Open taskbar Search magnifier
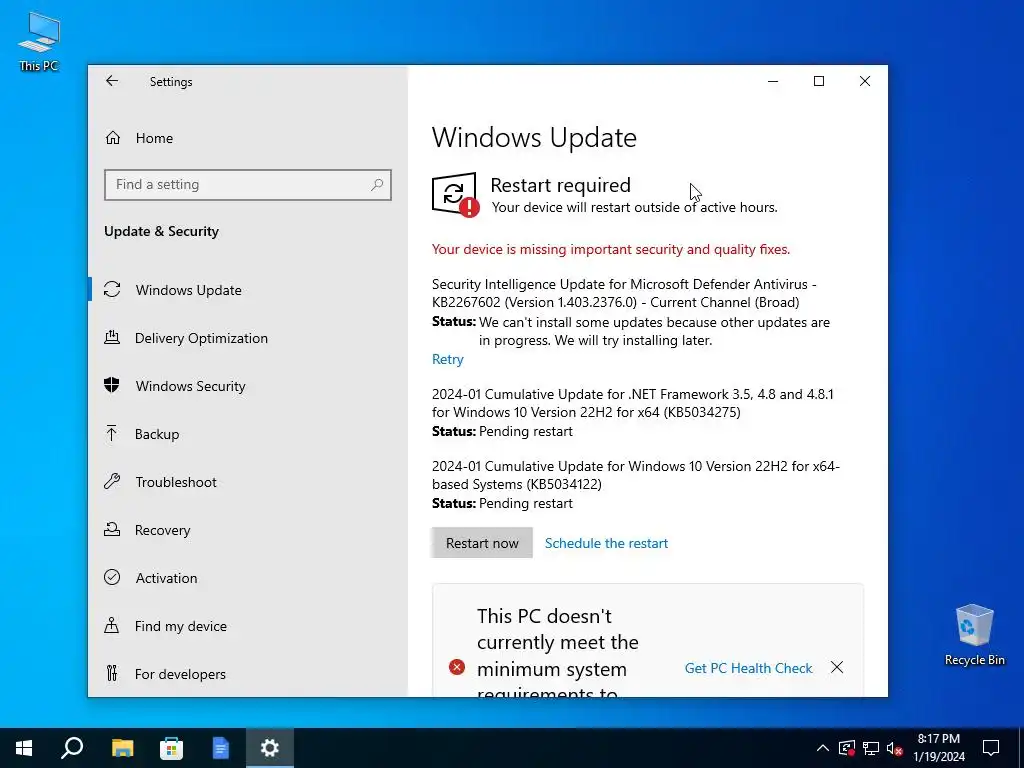 click(72, 748)
